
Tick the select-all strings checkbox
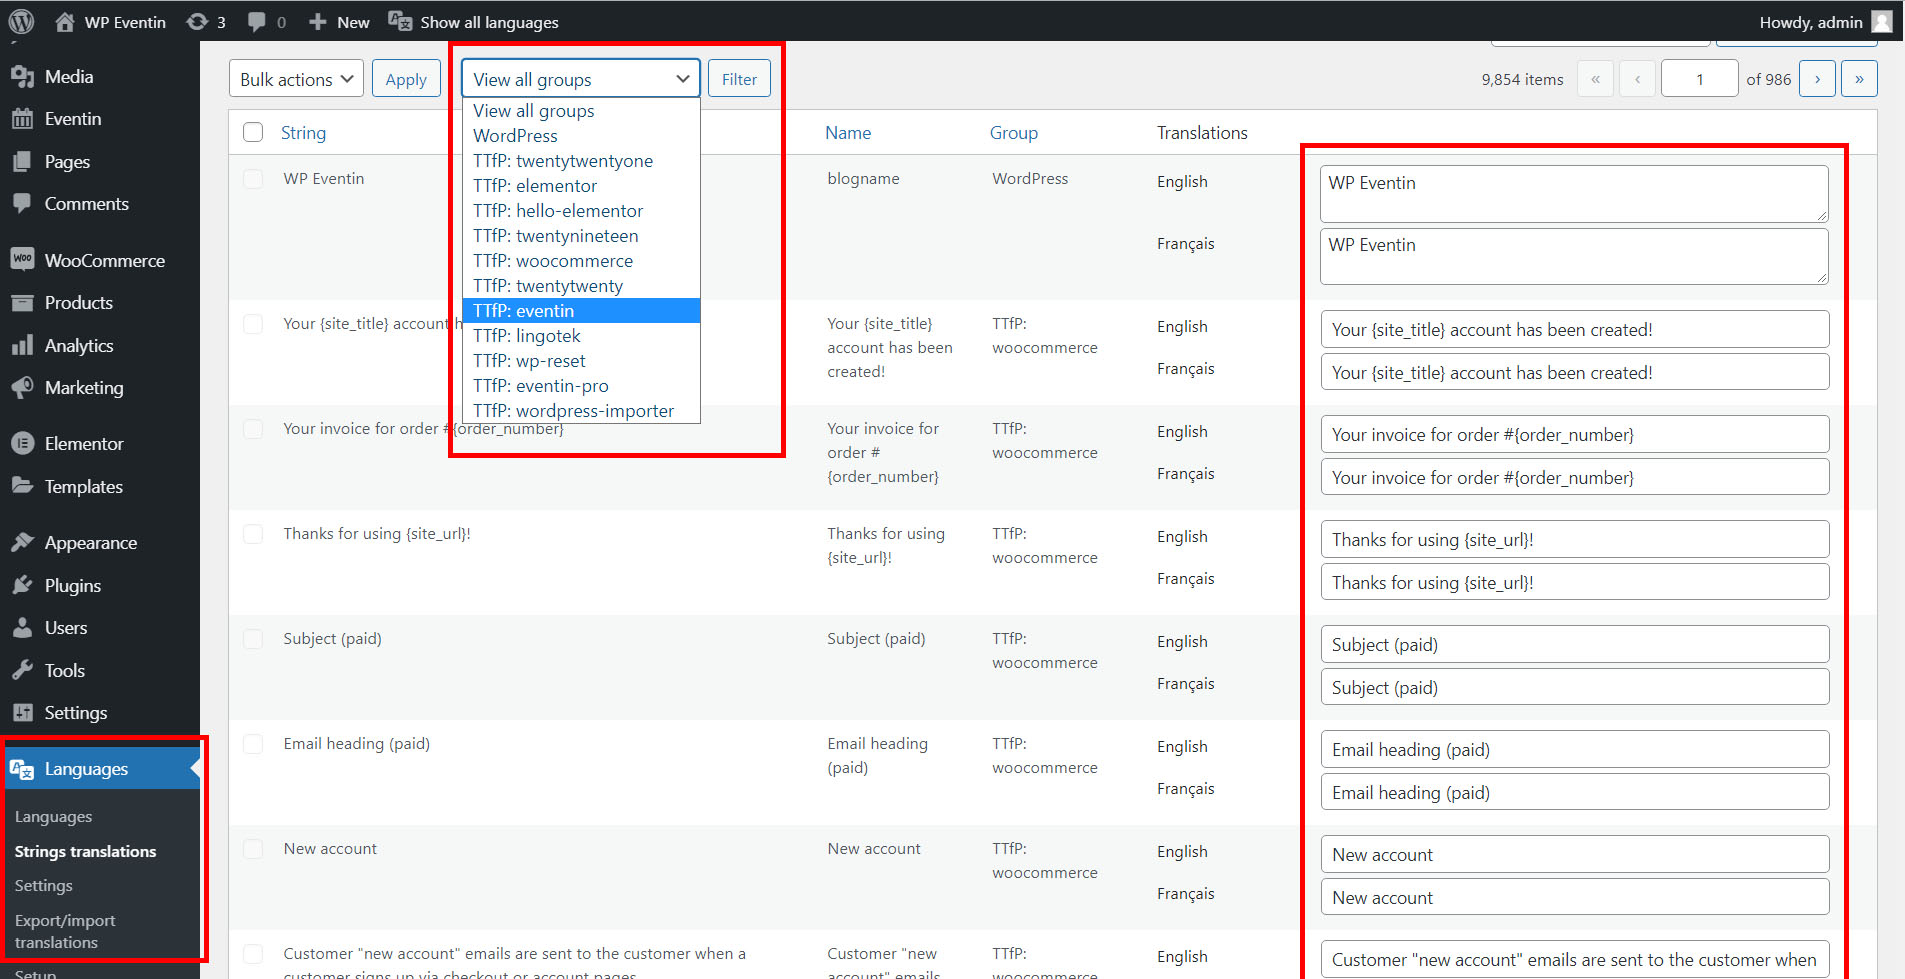click(253, 132)
